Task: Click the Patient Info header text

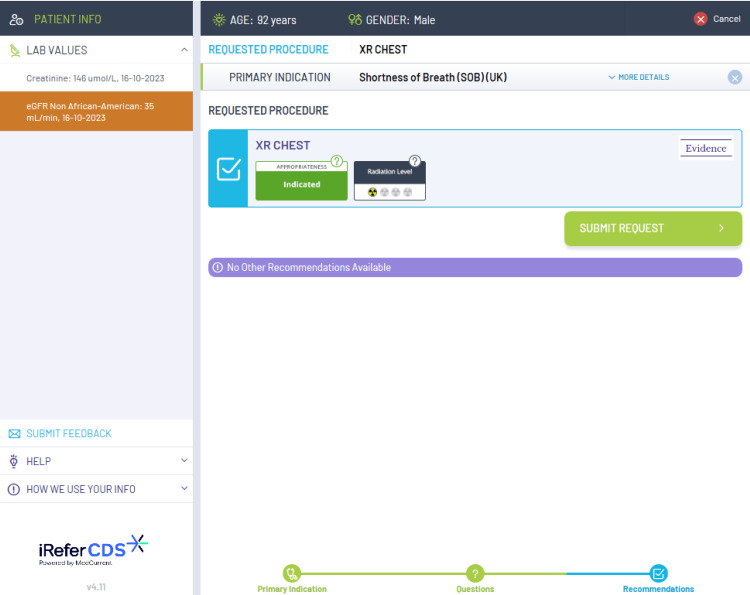Action: click(67, 20)
